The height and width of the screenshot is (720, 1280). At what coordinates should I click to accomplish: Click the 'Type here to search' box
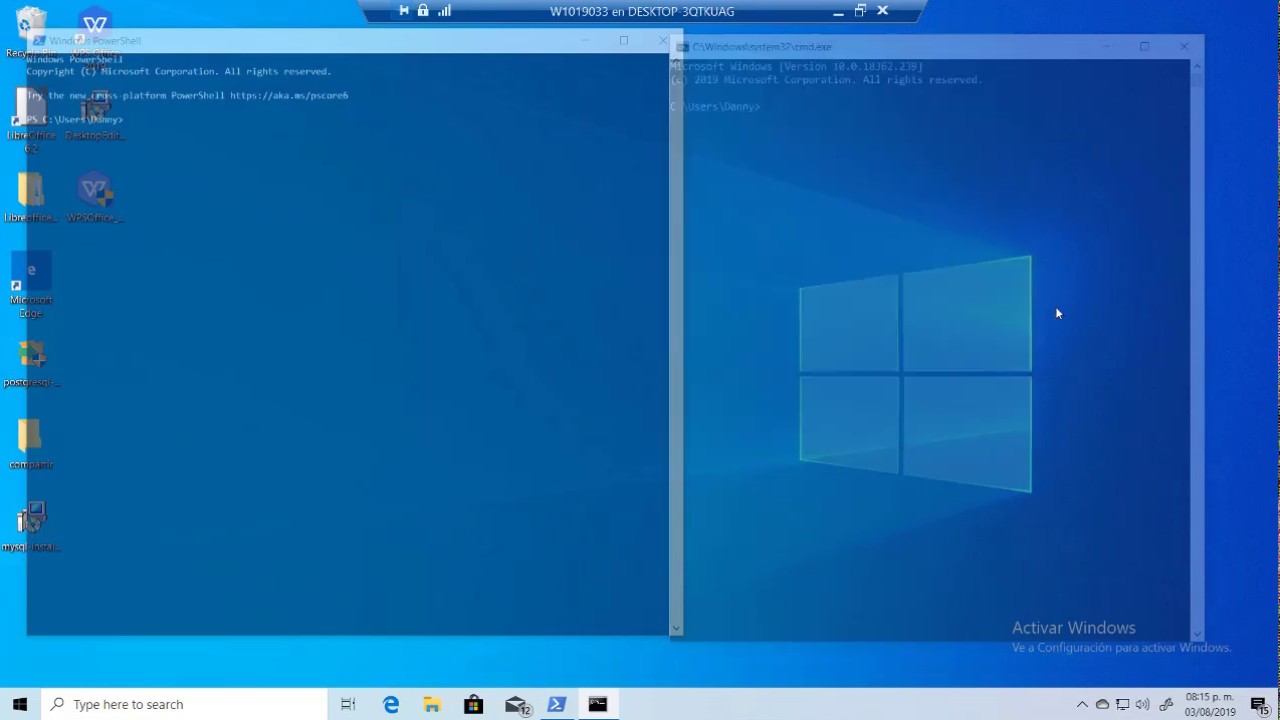click(x=183, y=704)
